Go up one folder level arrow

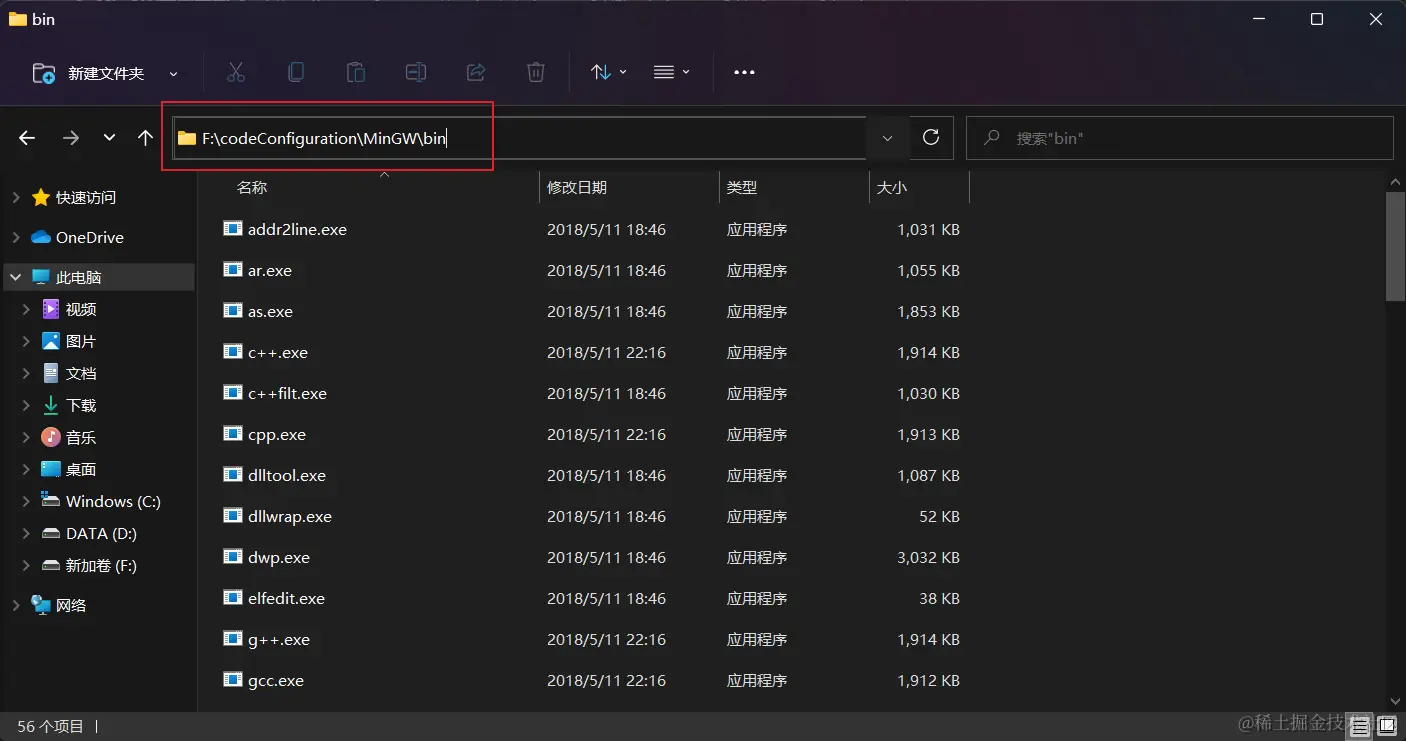point(145,138)
